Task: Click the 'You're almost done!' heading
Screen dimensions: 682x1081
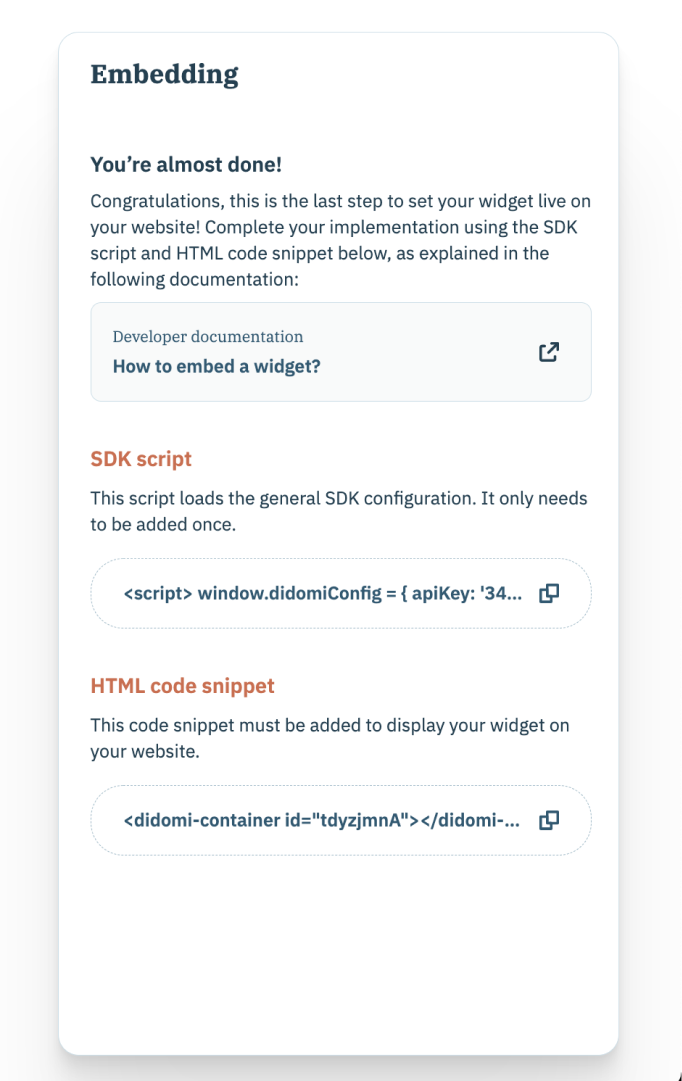Action: pyautogui.click(x=186, y=164)
